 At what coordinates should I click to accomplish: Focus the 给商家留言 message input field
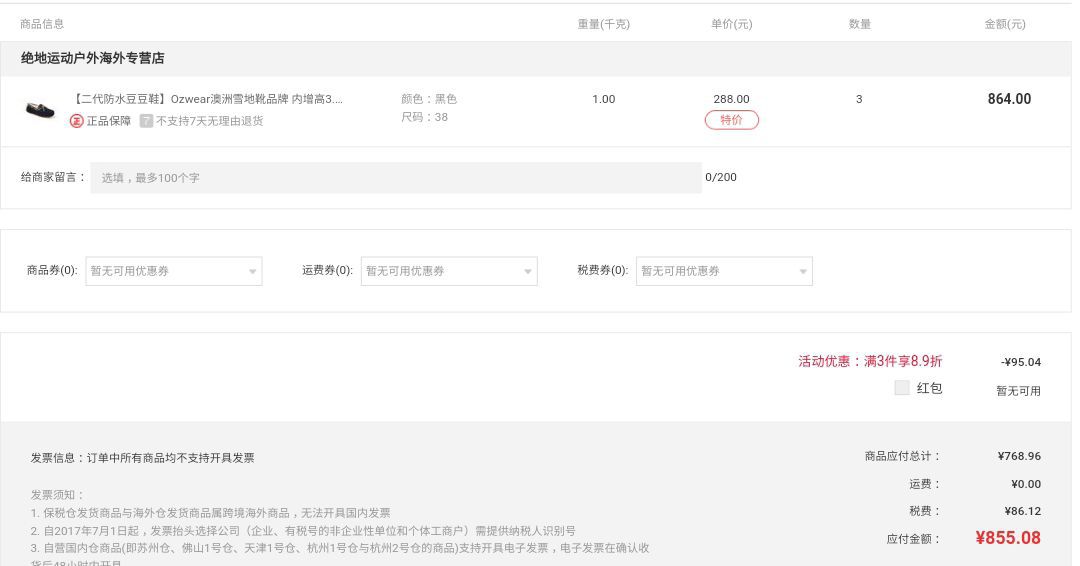[396, 178]
